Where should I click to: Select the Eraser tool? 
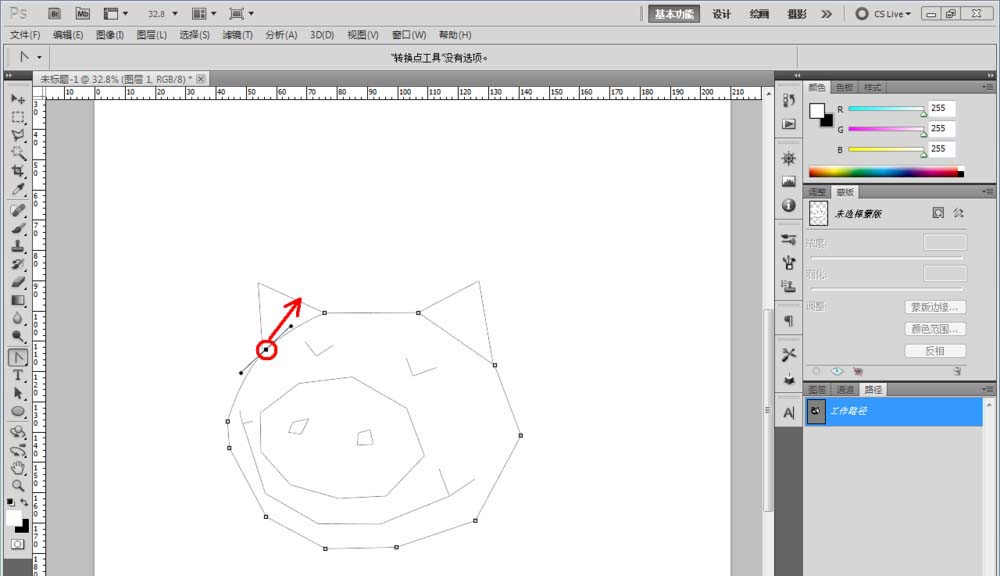(18, 282)
